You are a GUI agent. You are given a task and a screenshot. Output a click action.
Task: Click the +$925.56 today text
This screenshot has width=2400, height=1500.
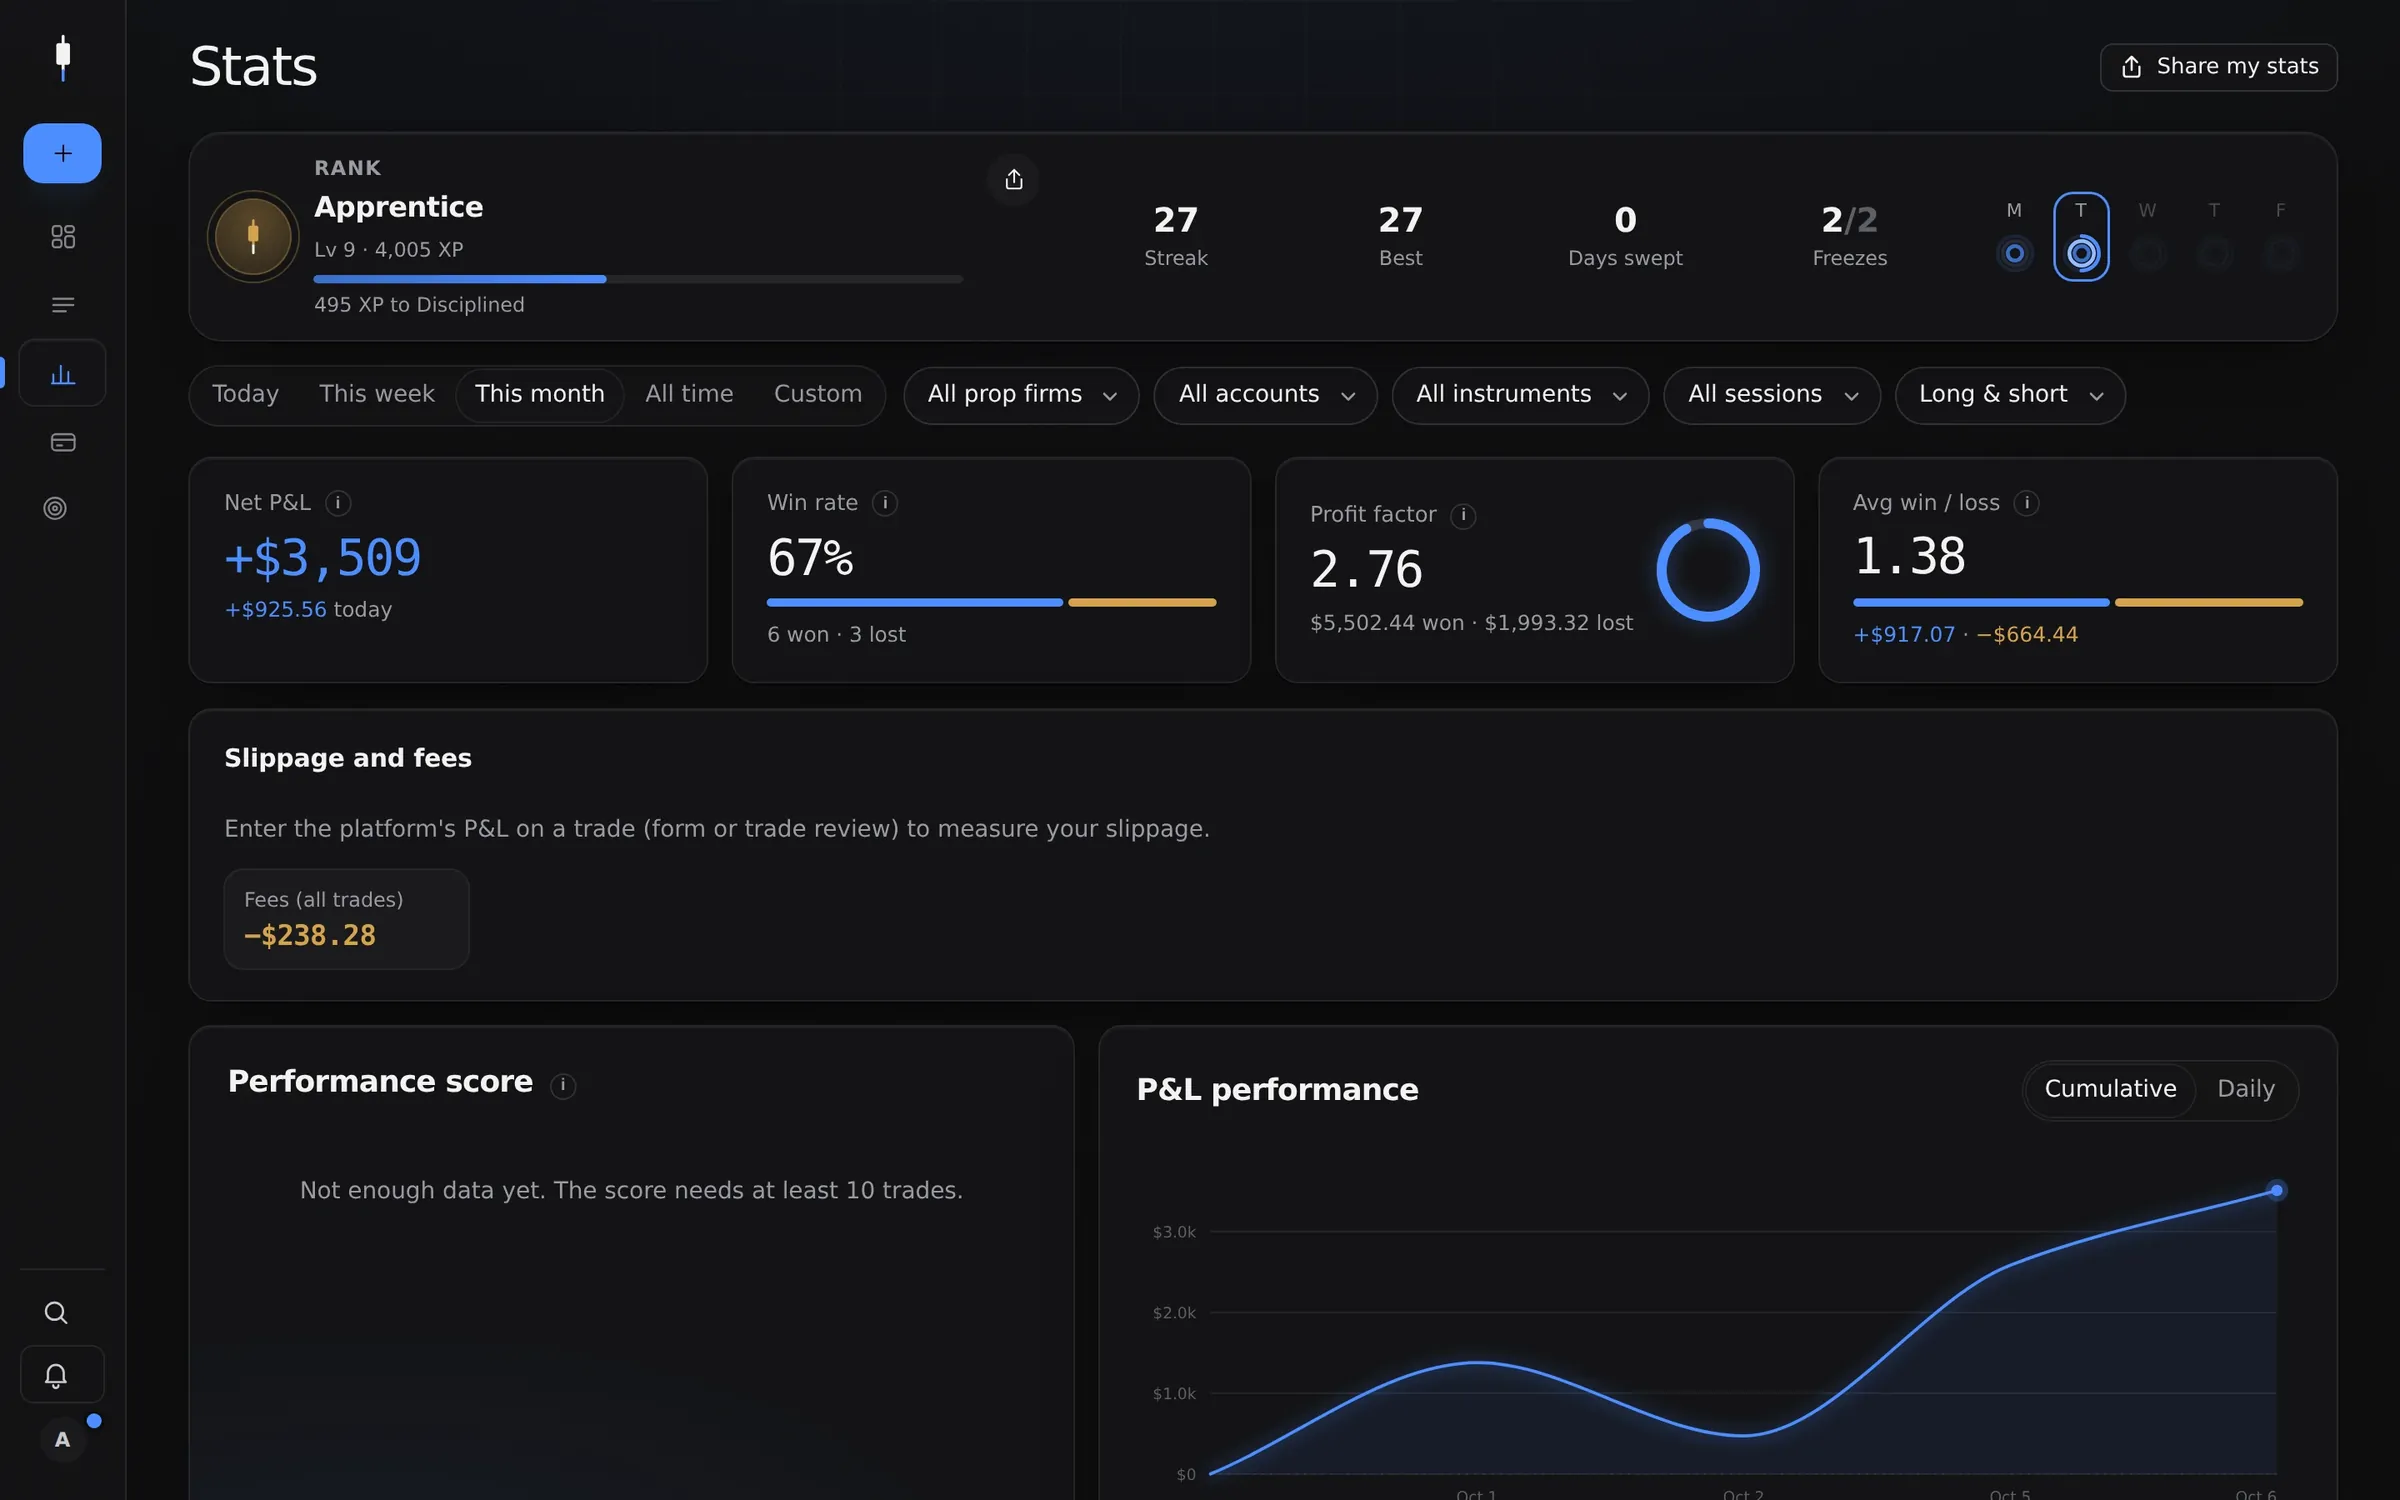[x=308, y=610]
